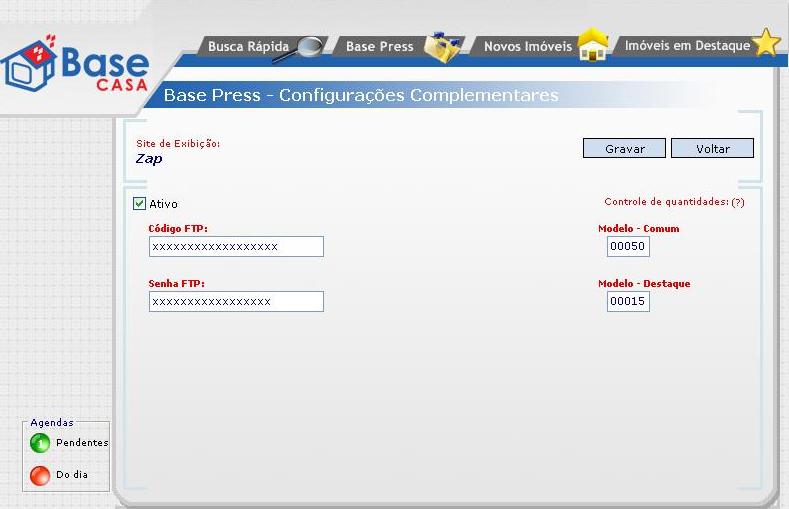Click the Pendentes agenda text label

point(82,443)
